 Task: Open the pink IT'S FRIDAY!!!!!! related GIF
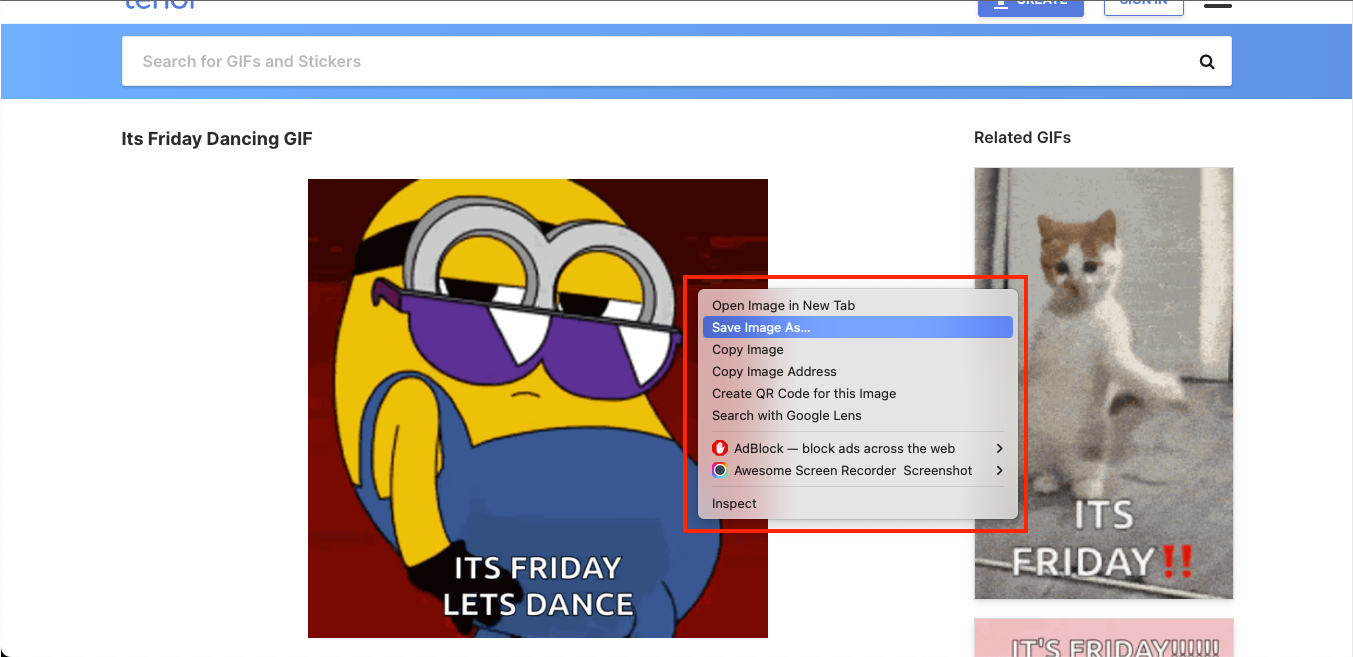pos(1104,638)
